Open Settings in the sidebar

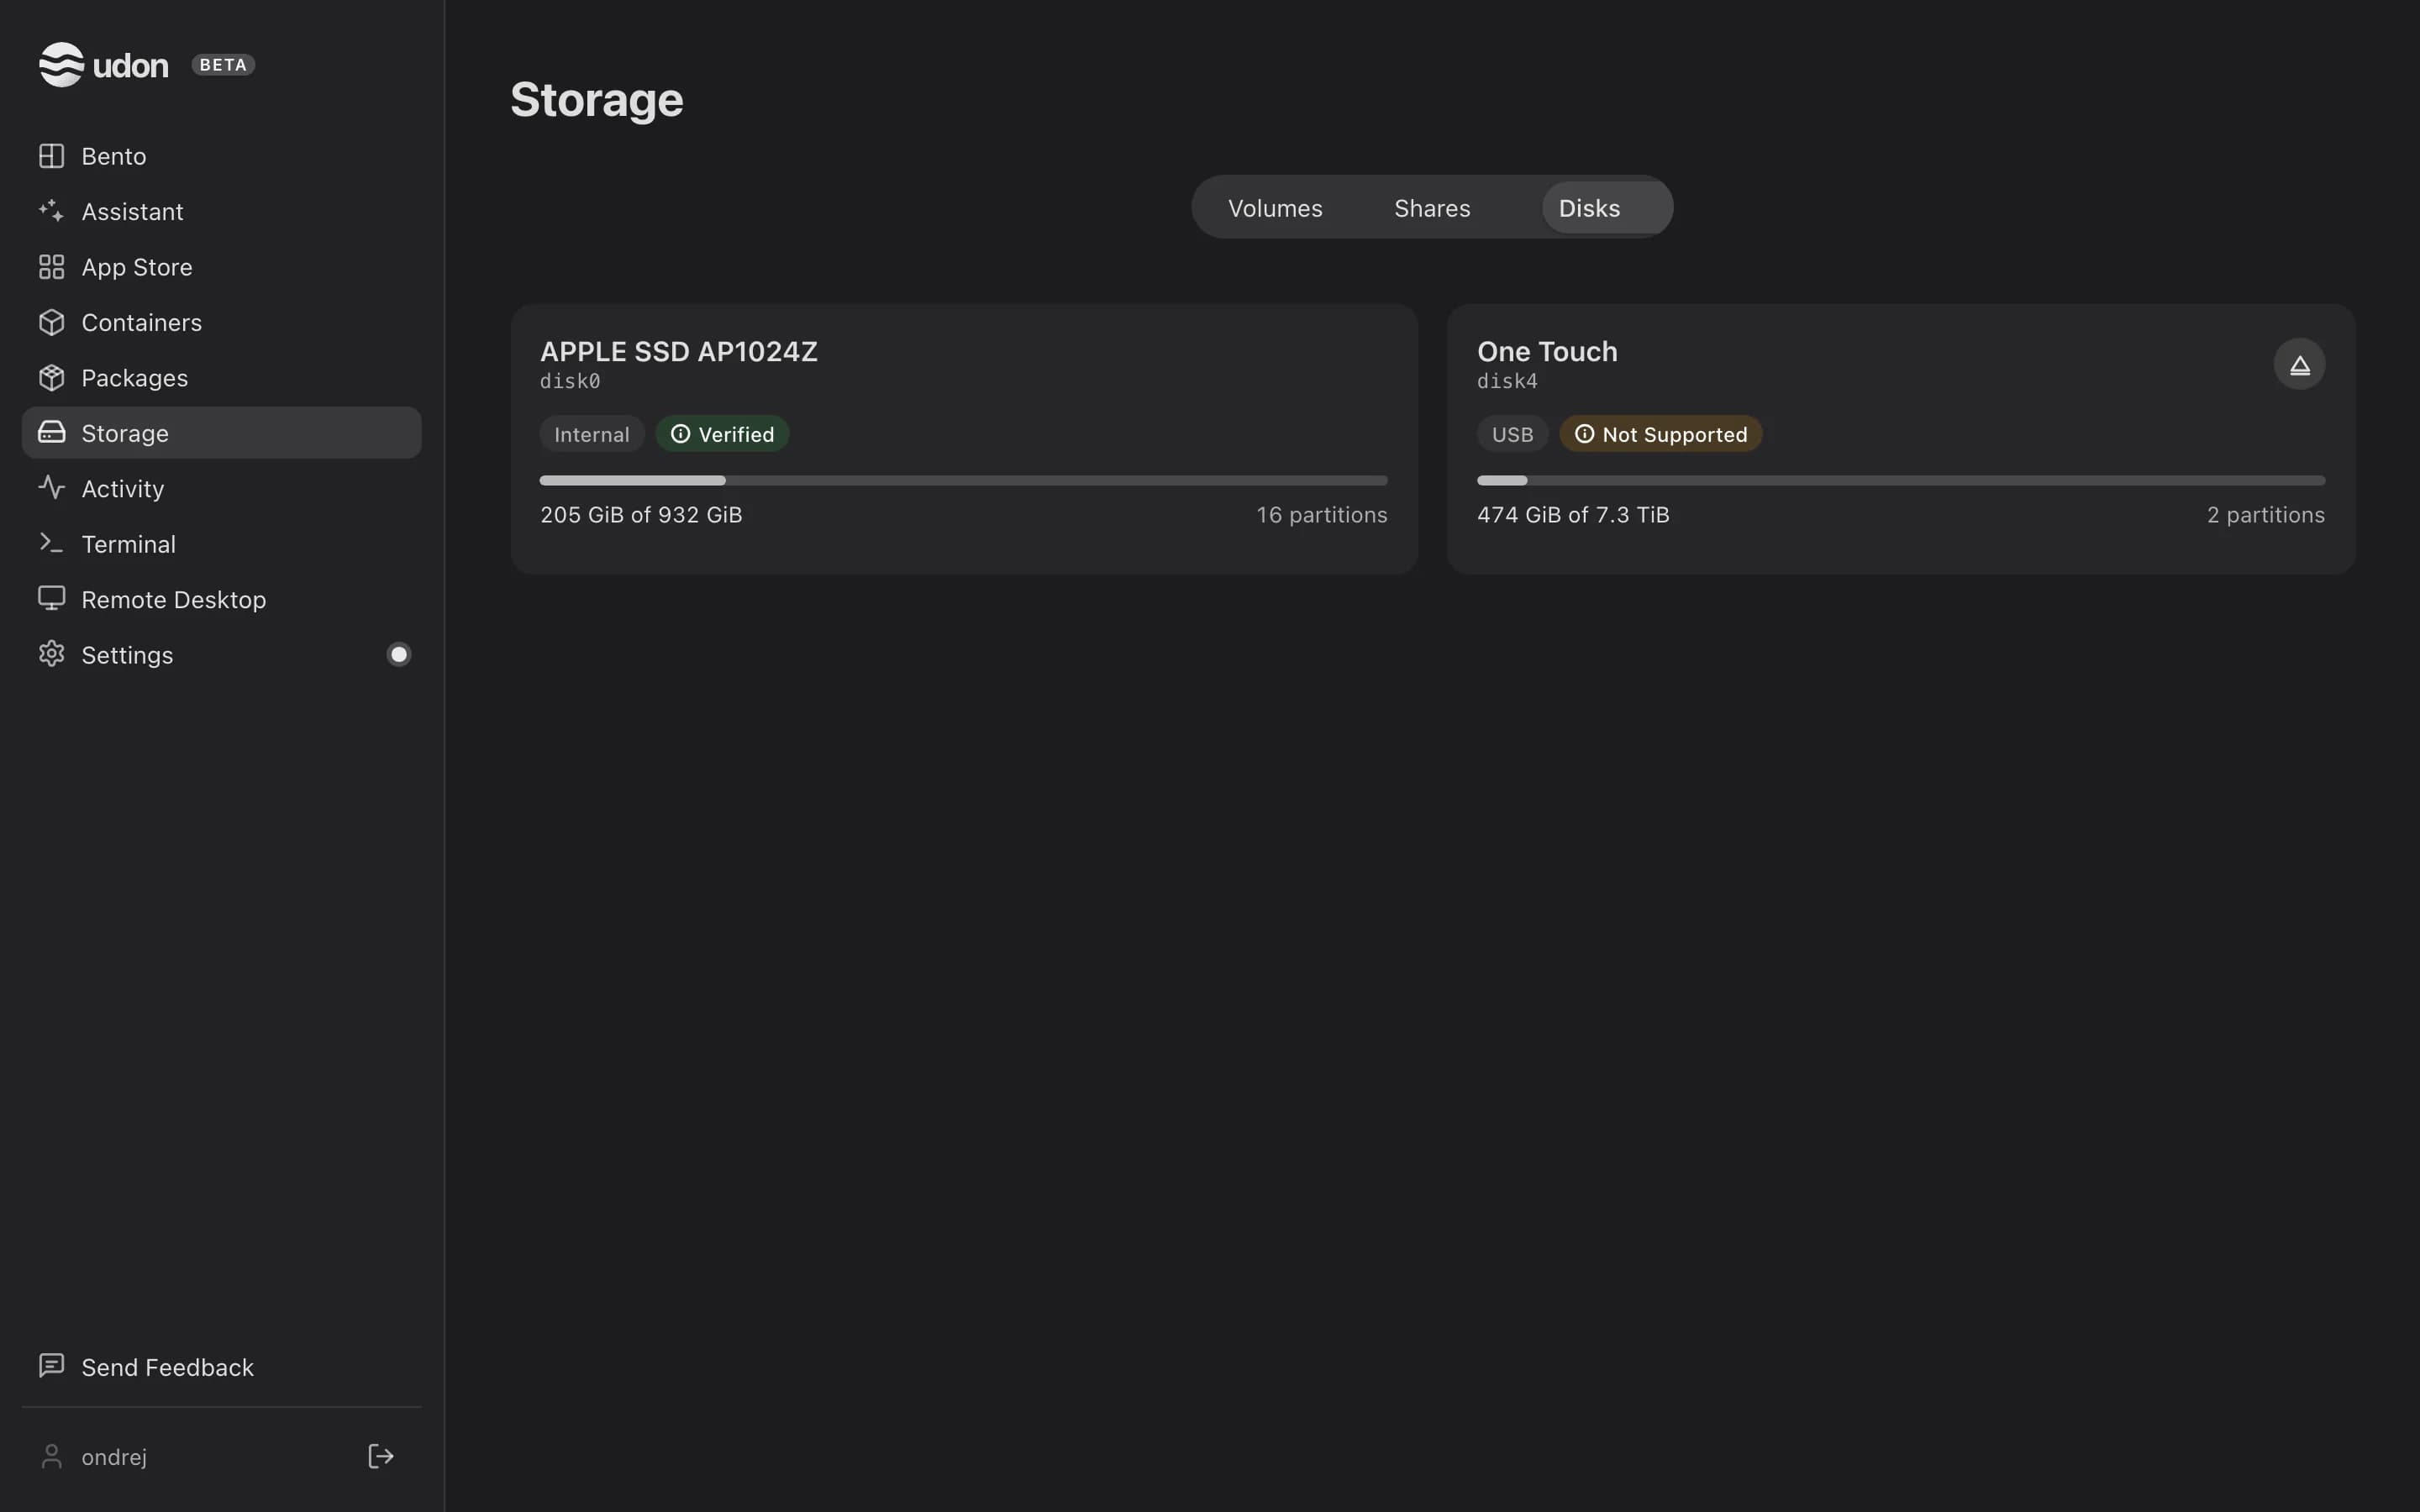[221, 655]
